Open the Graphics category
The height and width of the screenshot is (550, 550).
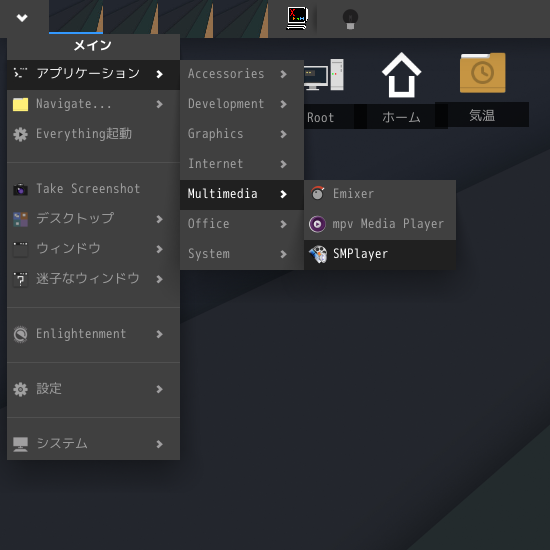click(x=242, y=134)
